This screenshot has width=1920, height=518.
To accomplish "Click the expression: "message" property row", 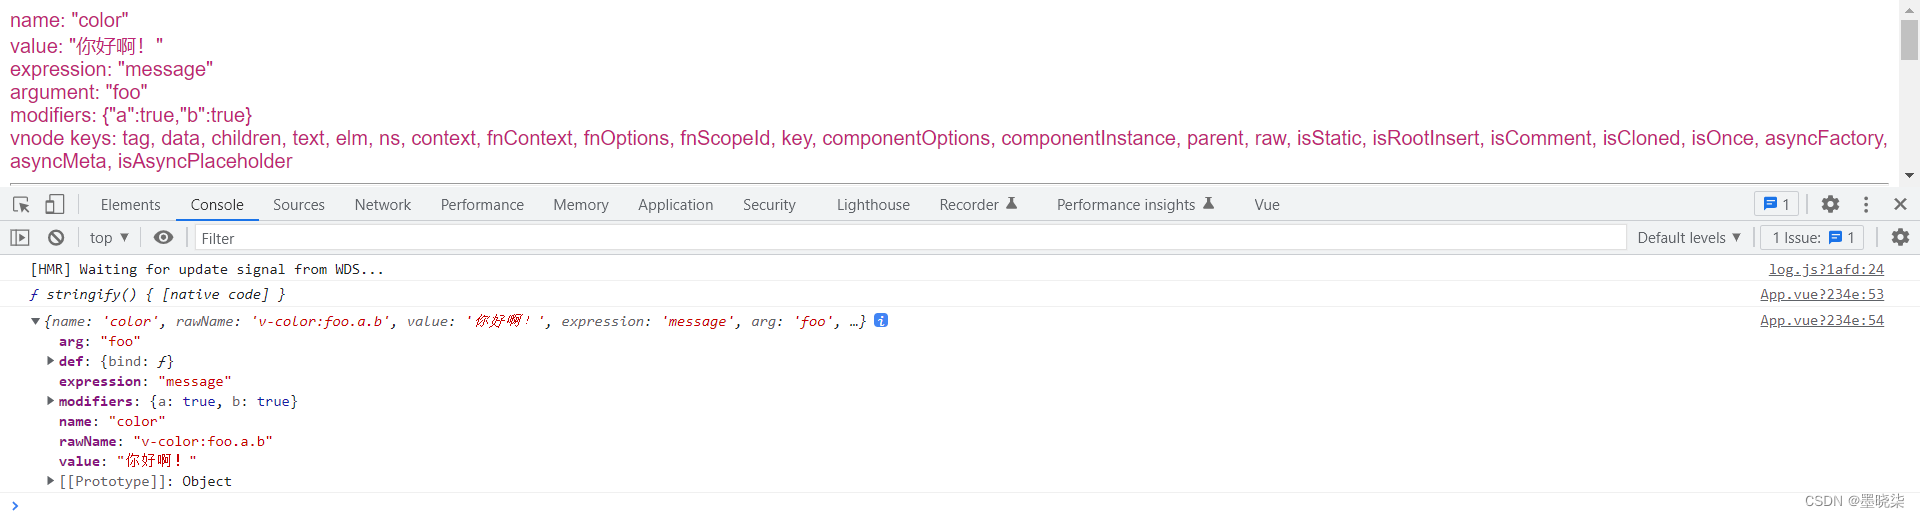I will [145, 381].
